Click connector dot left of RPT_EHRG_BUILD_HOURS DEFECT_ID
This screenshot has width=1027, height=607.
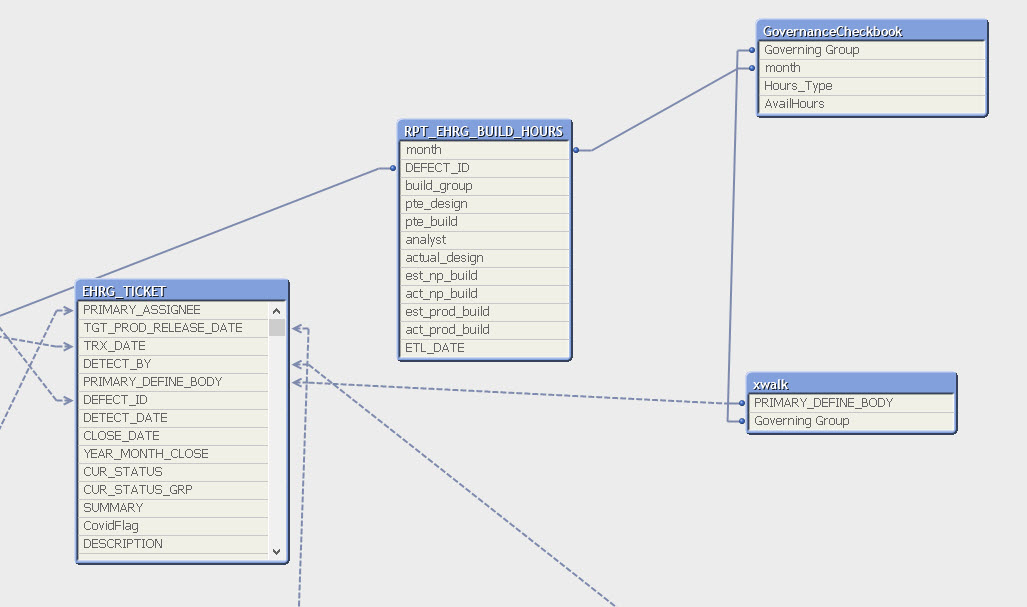click(393, 168)
